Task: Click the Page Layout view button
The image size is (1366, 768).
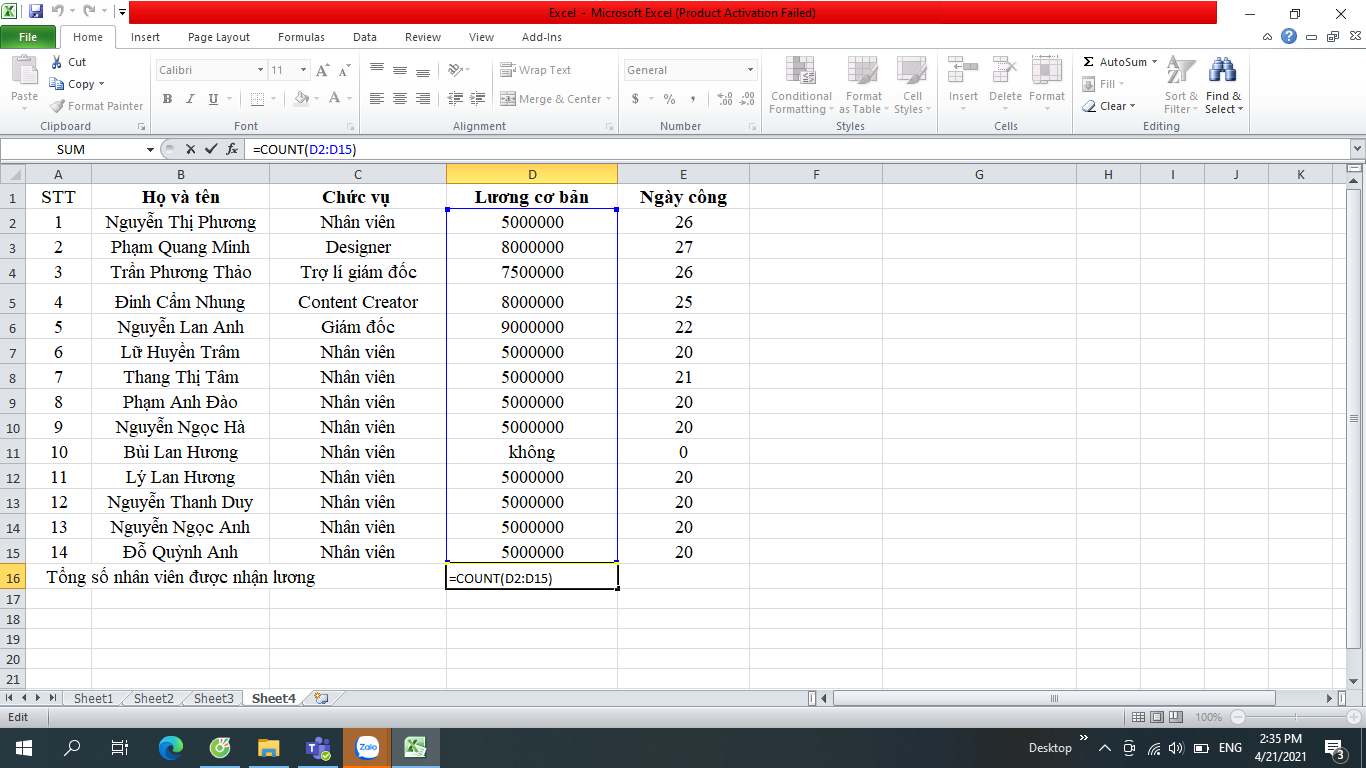Action: [1158, 717]
